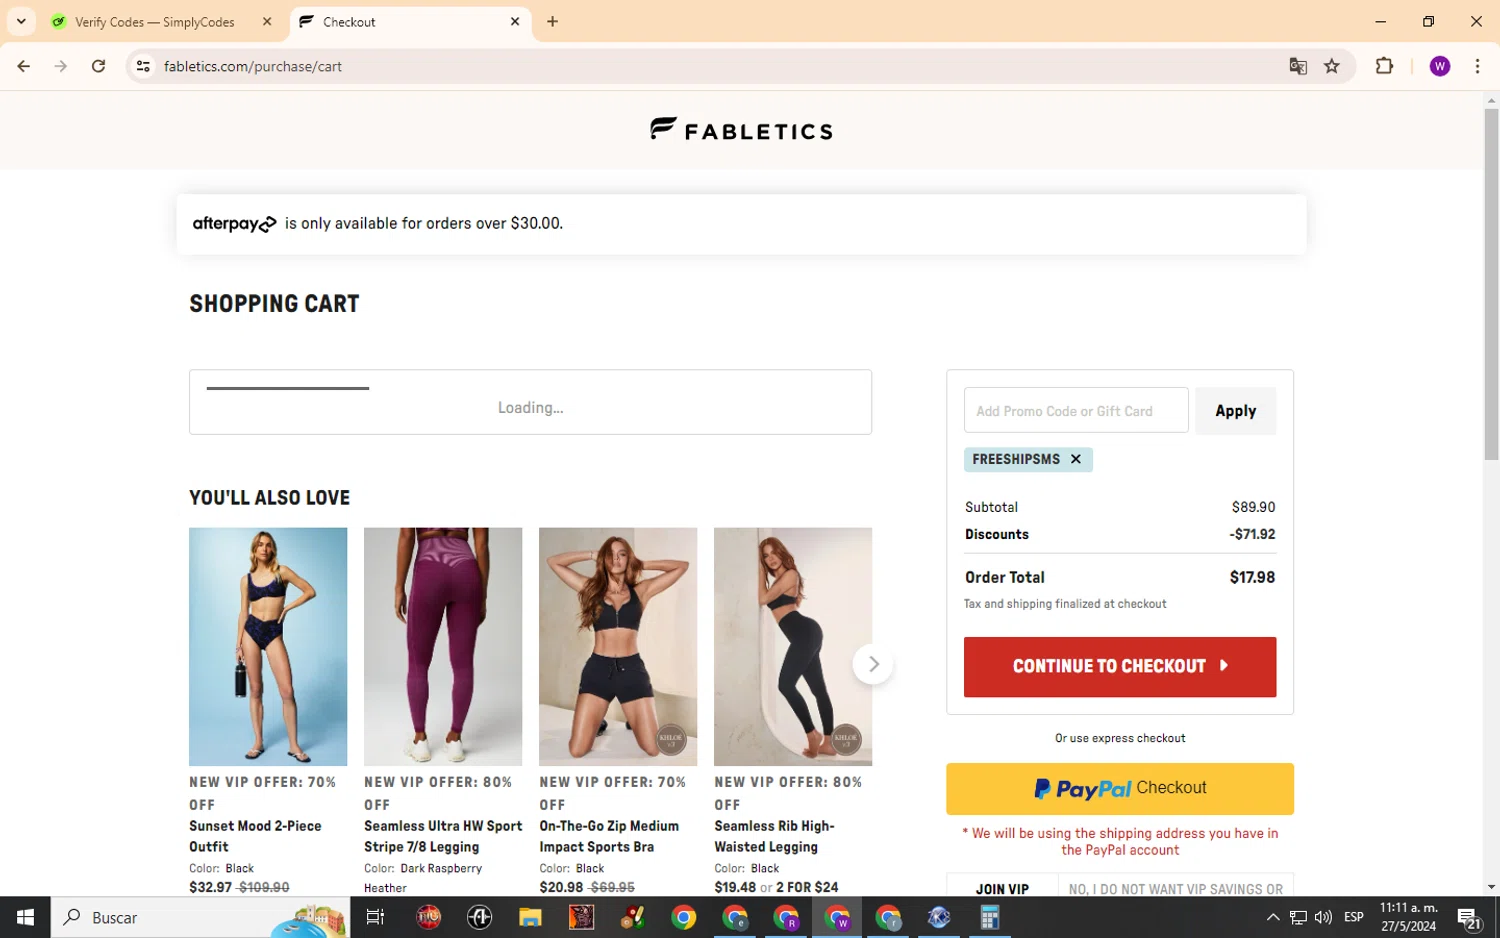Switch to Chrome profile W taskbar window
This screenshot has width=1500, height=938.
click(x=837, y=917)
